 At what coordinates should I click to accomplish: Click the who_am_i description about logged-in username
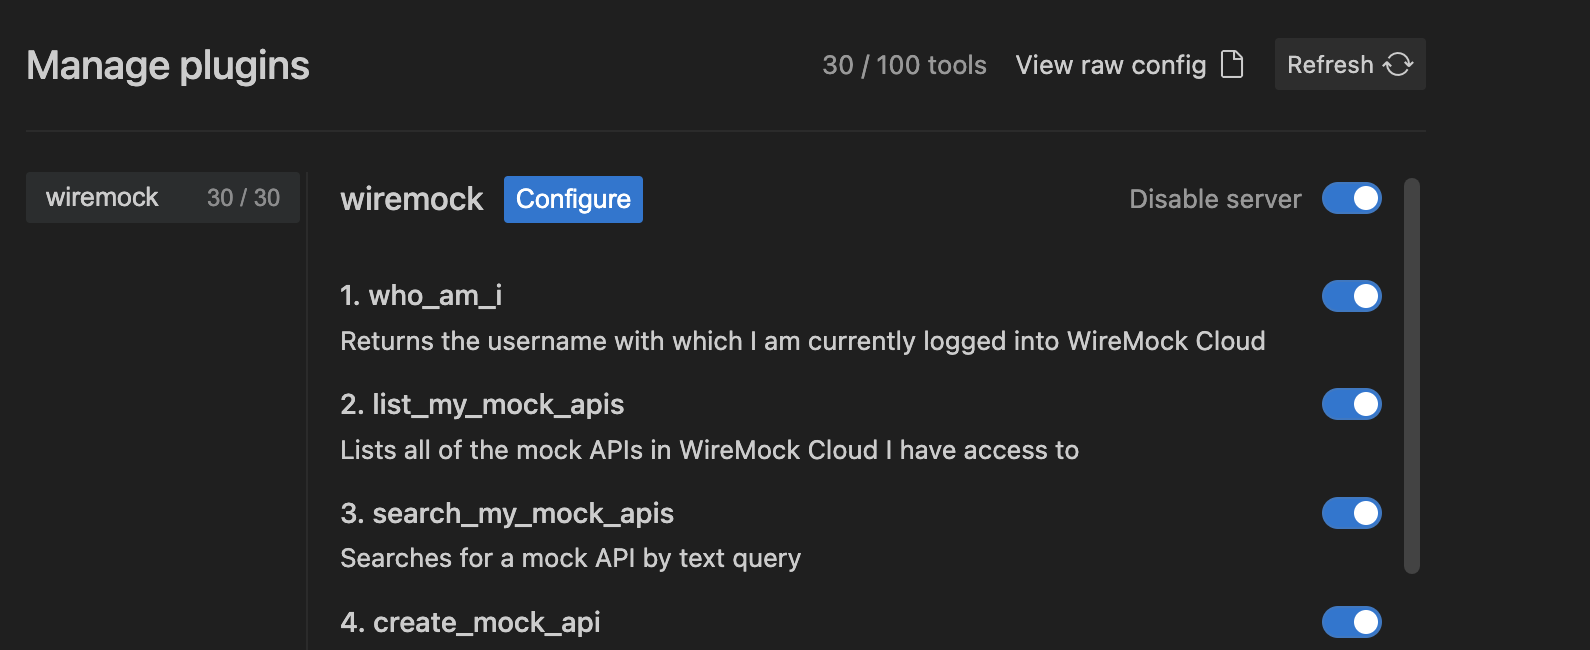pyautogui.click(x=803, y=341)
